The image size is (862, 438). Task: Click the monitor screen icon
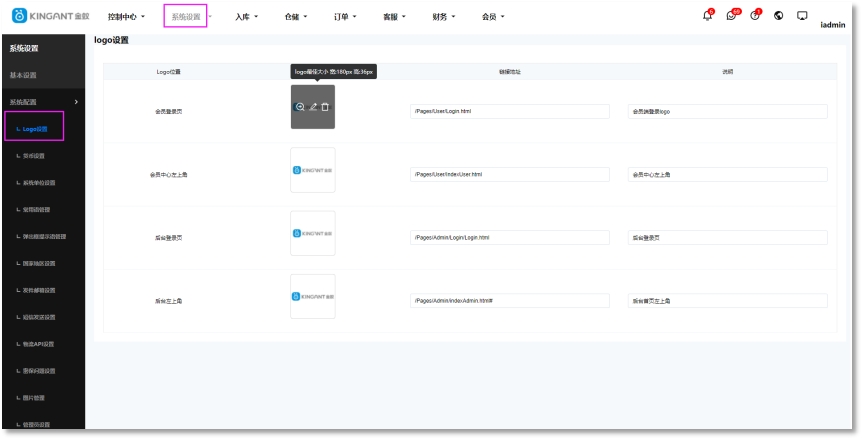click(802, 15)
